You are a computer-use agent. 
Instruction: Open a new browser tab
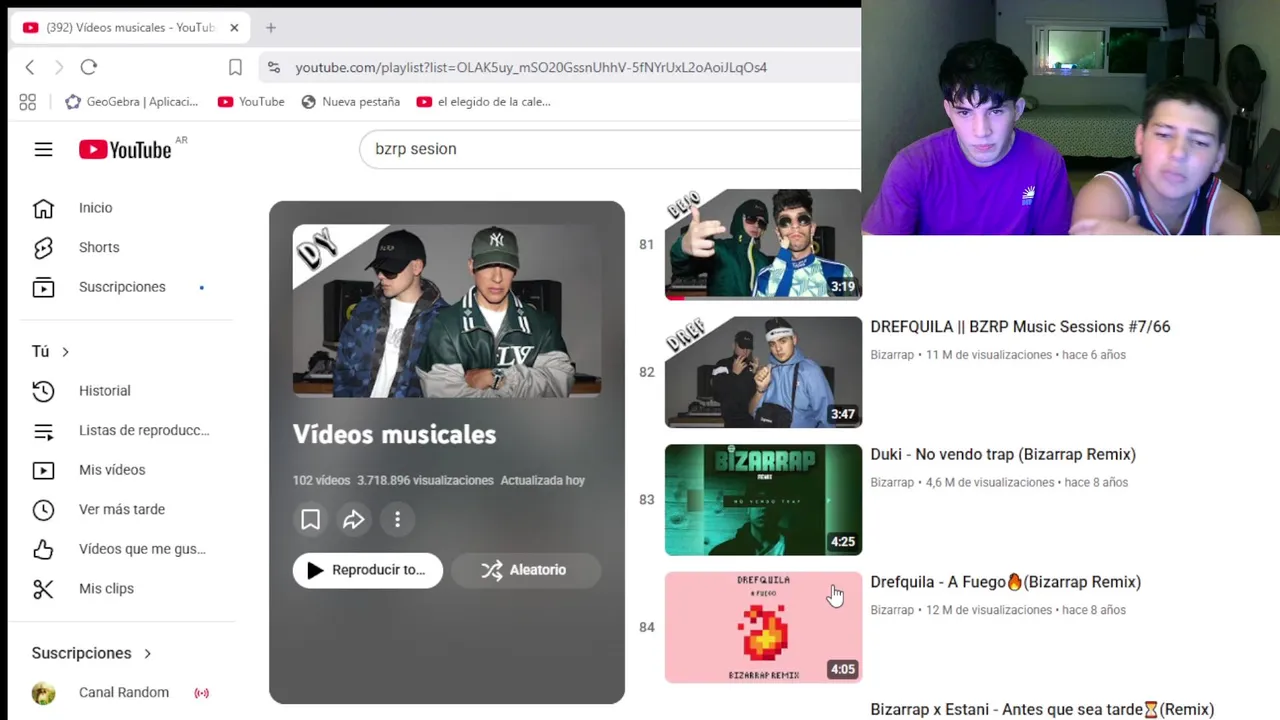tap(270, 28)
